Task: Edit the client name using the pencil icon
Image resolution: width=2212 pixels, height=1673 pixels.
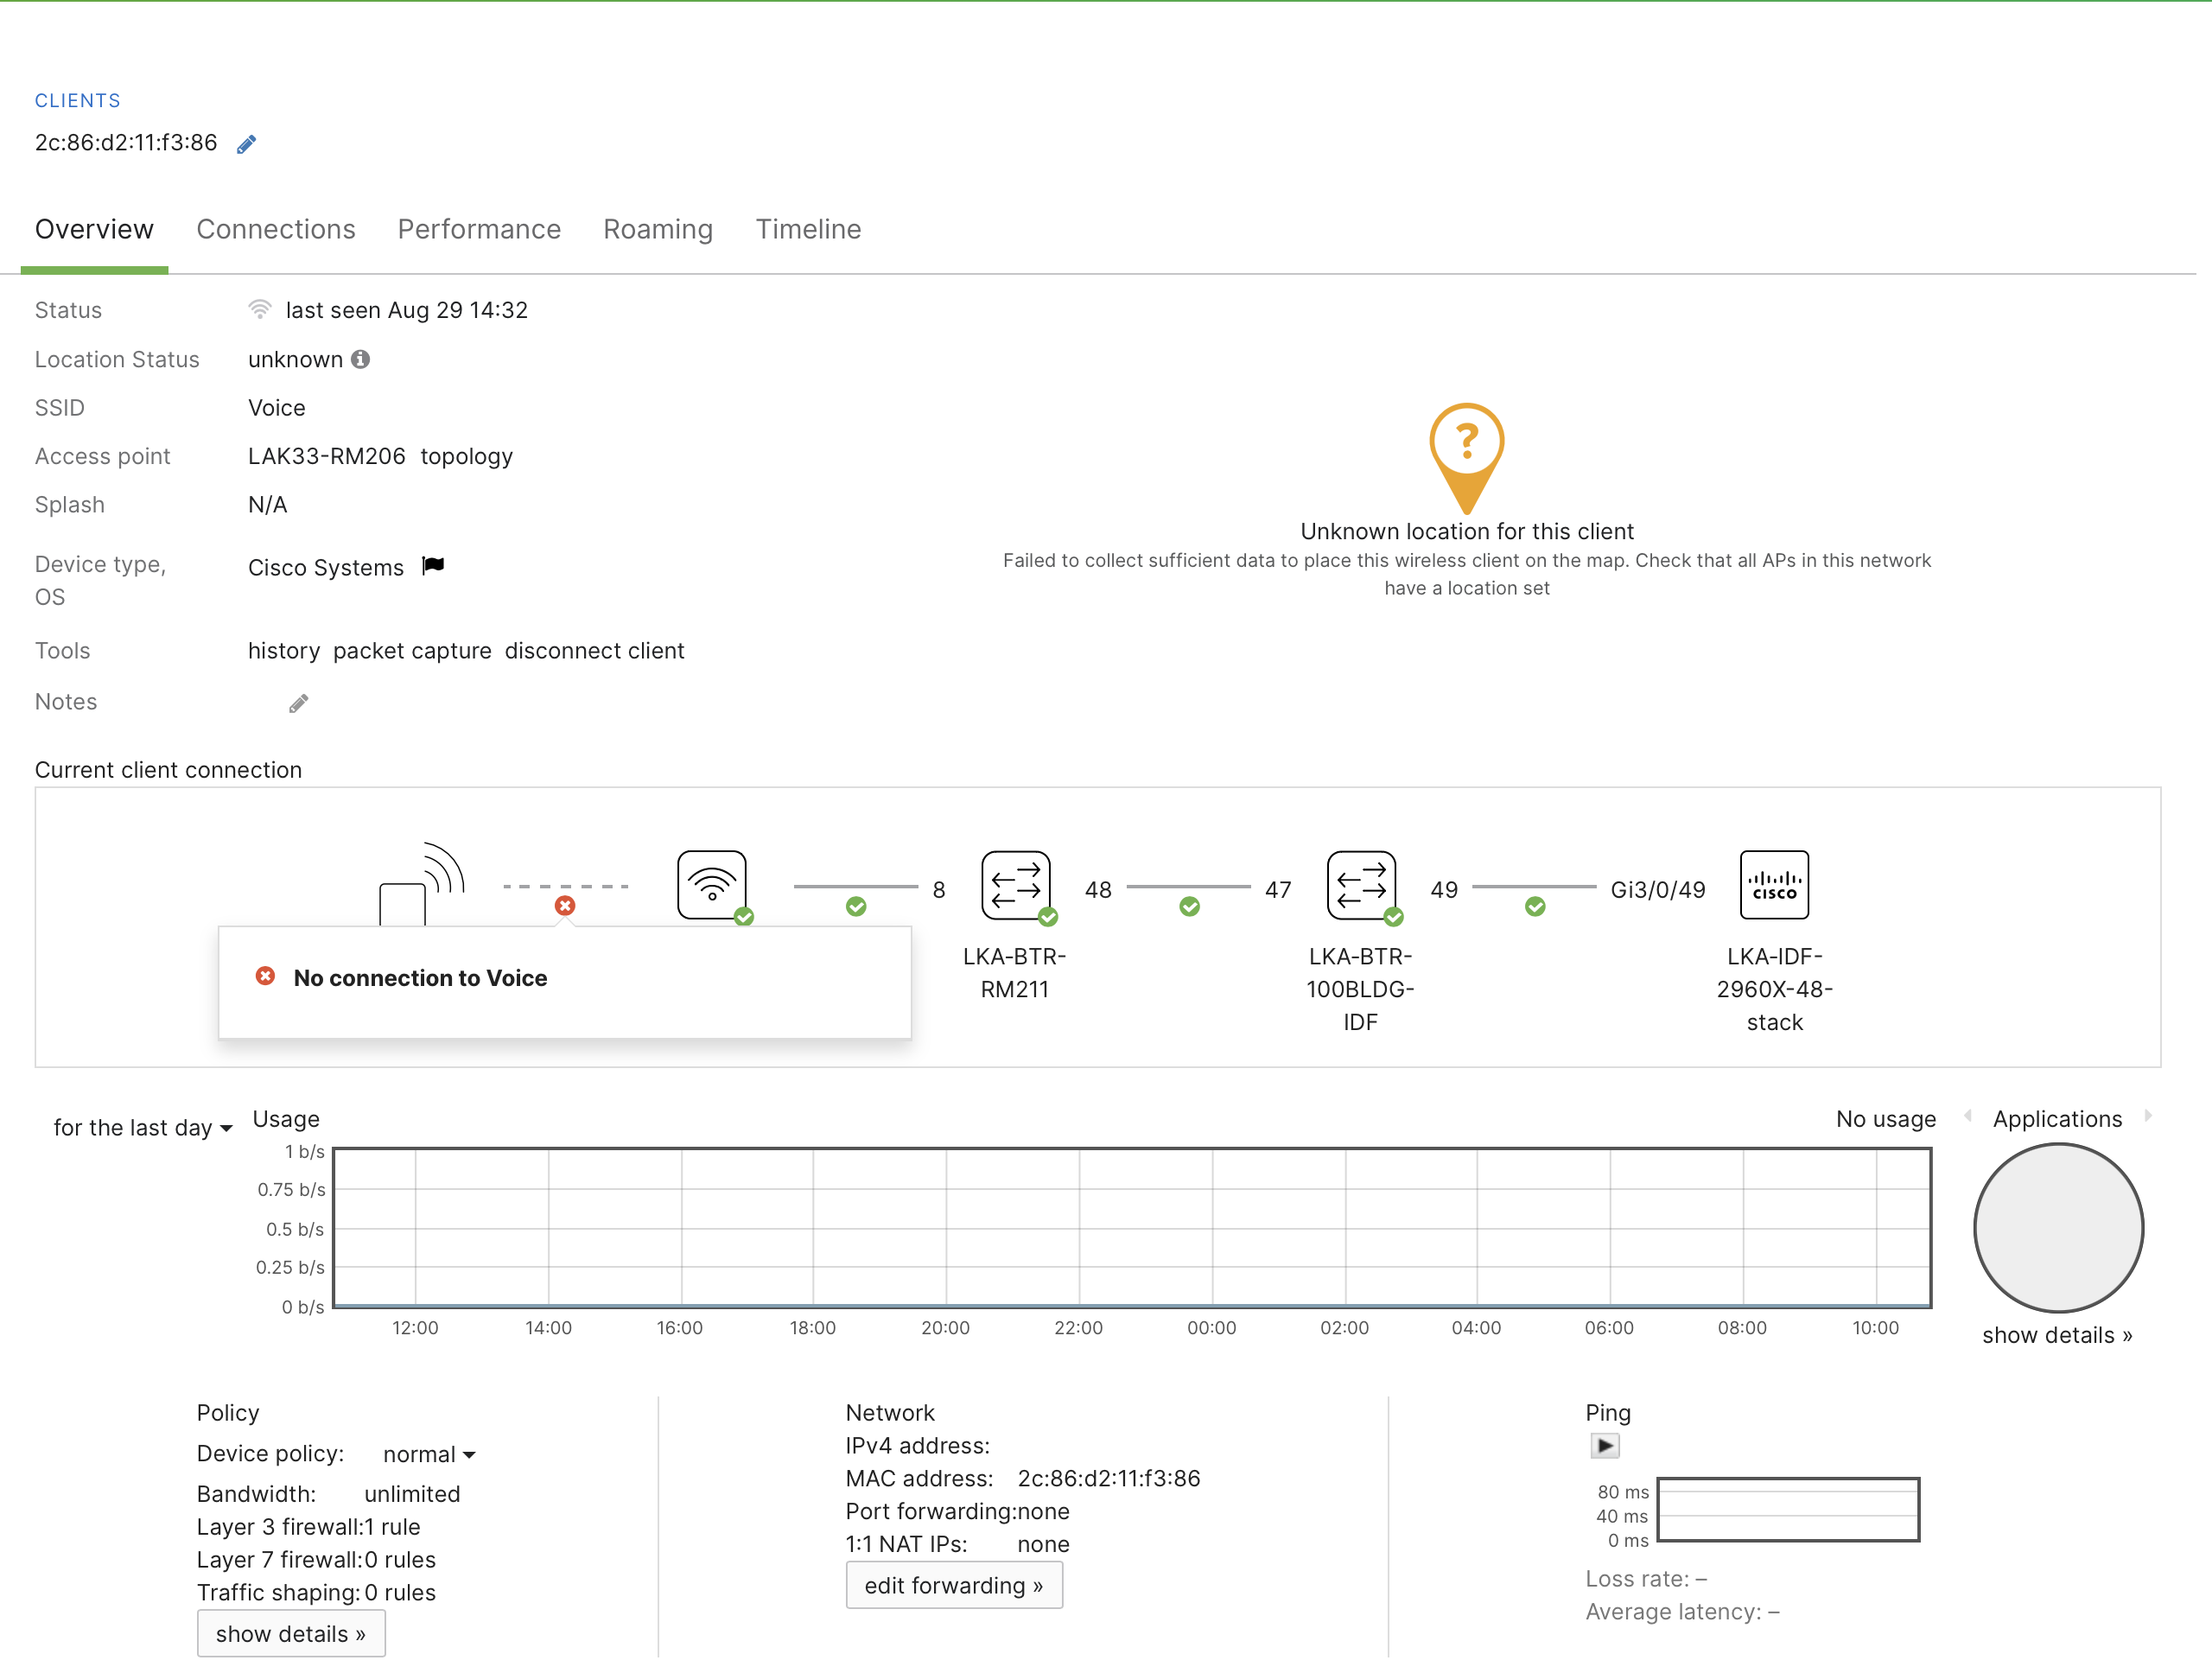Action: point(246,144)
